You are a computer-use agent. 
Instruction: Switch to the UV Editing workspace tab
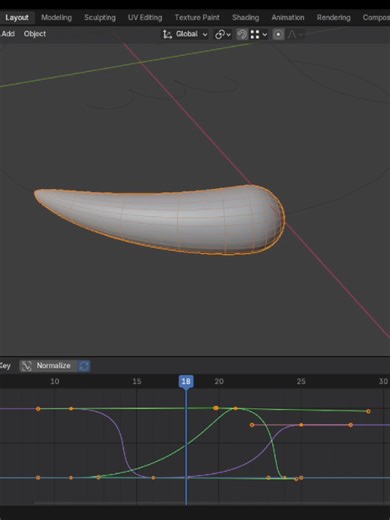coord(145,17)
